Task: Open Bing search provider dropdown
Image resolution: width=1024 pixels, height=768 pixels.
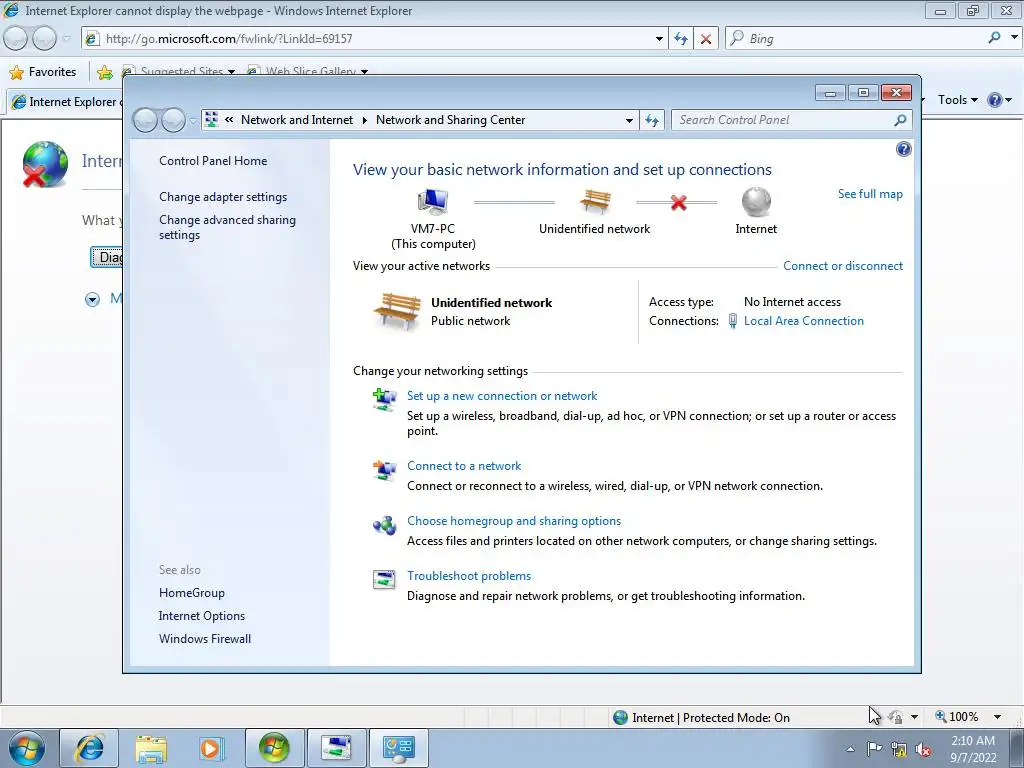Action: point(1014,38)
